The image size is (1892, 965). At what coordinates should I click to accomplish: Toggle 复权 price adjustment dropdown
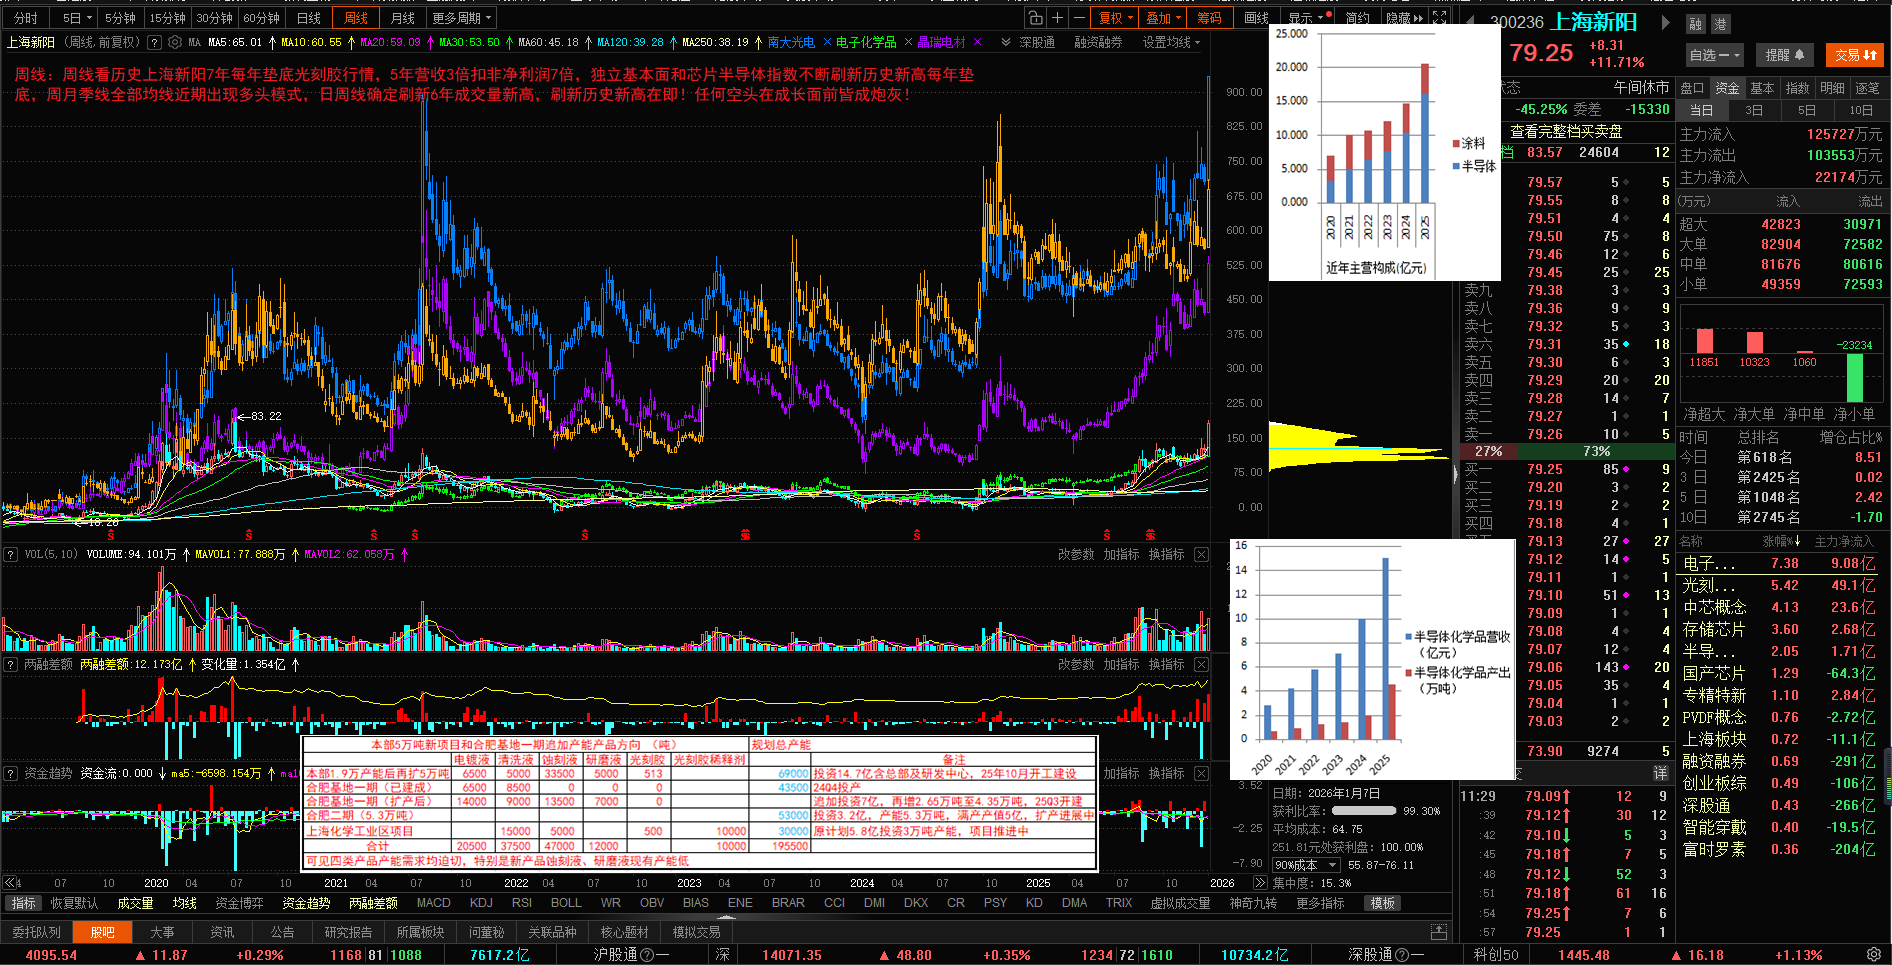[1115, 18]
